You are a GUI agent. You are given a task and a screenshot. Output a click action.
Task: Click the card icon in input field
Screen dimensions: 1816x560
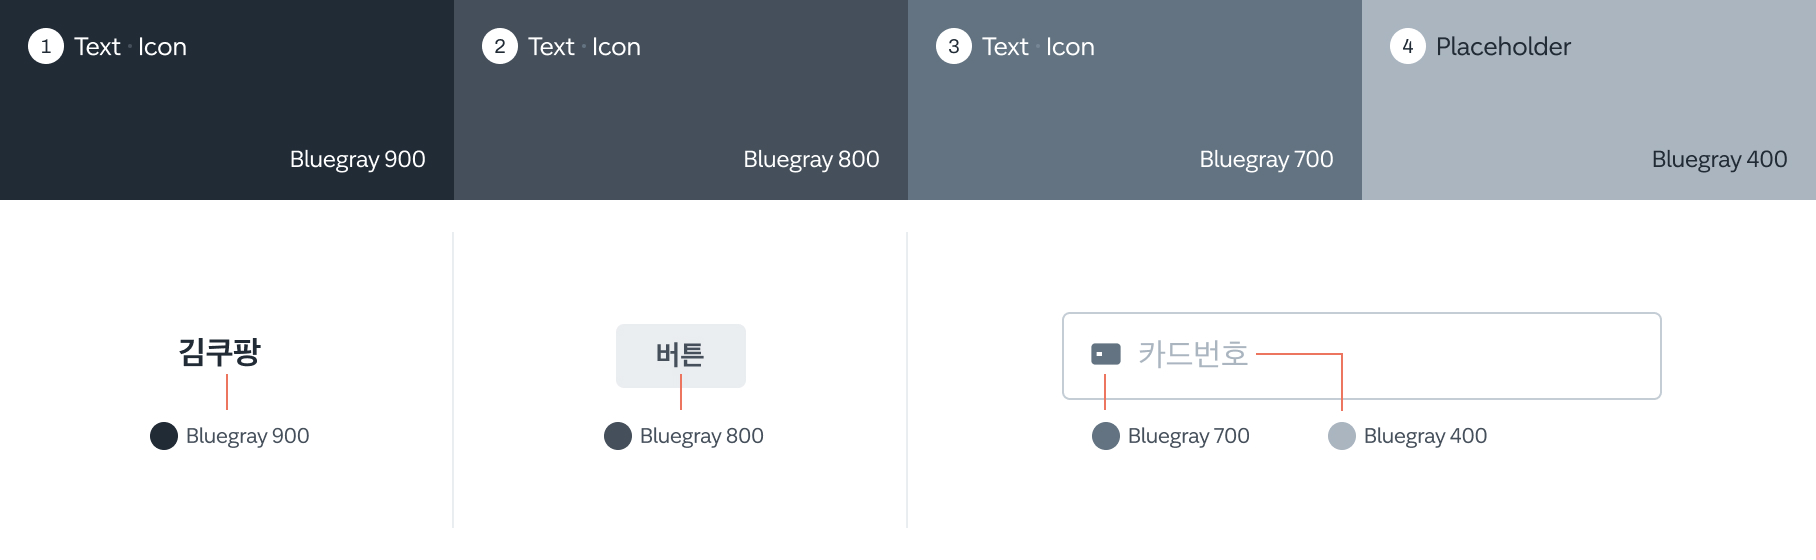click(x=1106, y=354)
